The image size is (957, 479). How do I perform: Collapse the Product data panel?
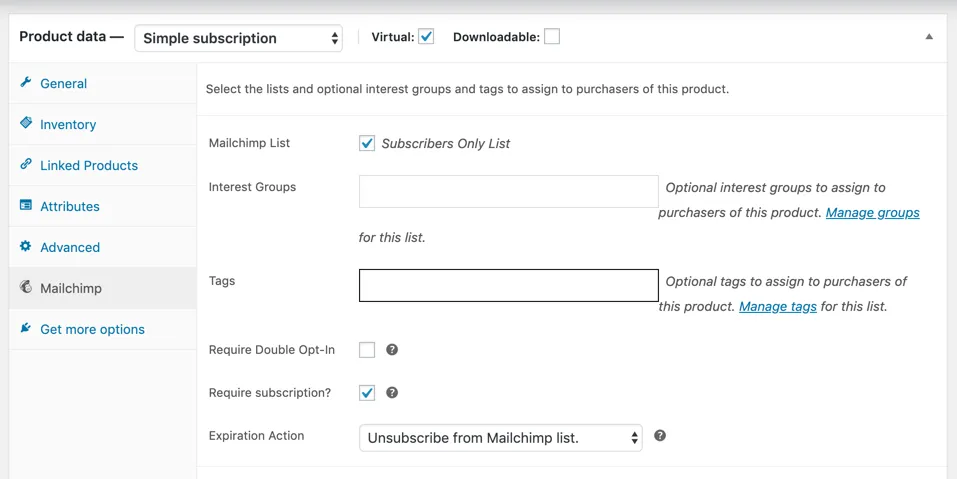pyautogui.click(x=929, y=37)
